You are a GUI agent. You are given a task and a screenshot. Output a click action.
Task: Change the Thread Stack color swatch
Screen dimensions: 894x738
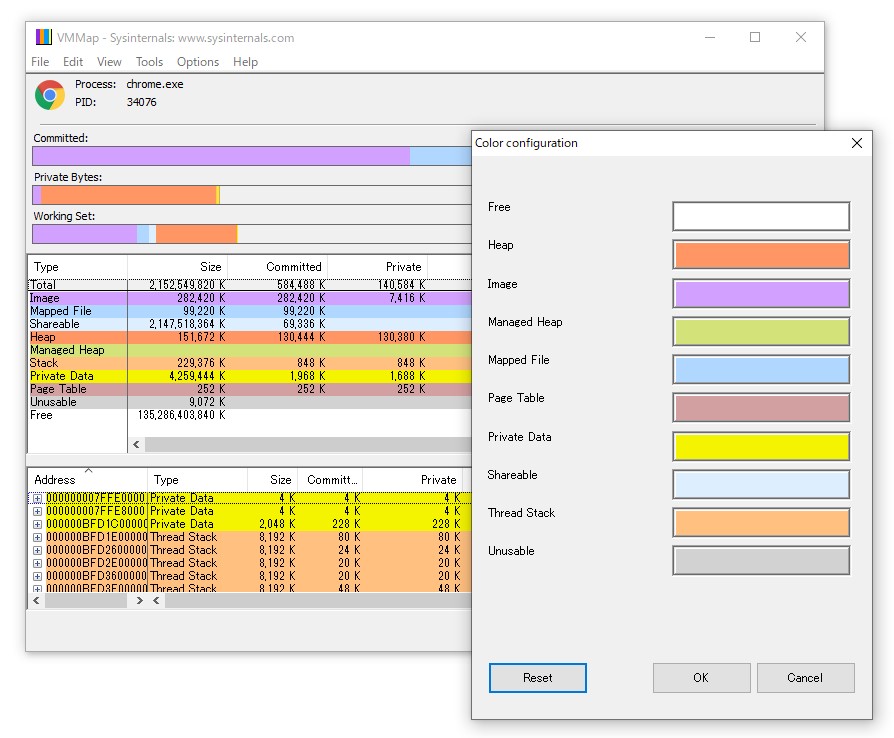tap(760, 523)
